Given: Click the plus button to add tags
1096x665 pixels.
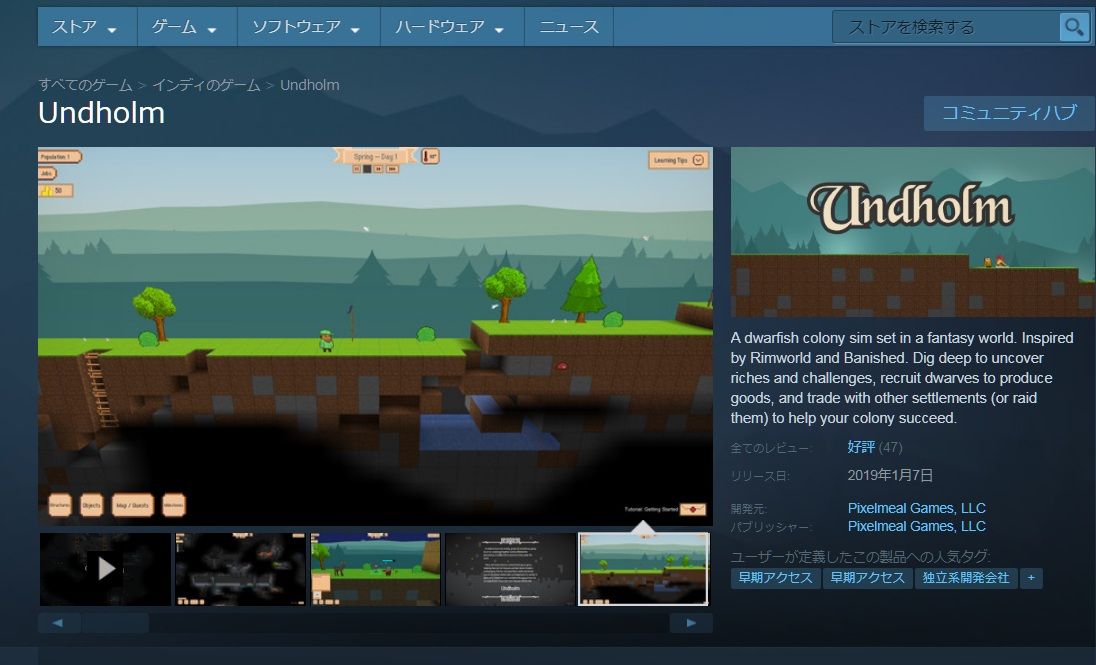Looking at the screenshot, I should click(1031, 578).
